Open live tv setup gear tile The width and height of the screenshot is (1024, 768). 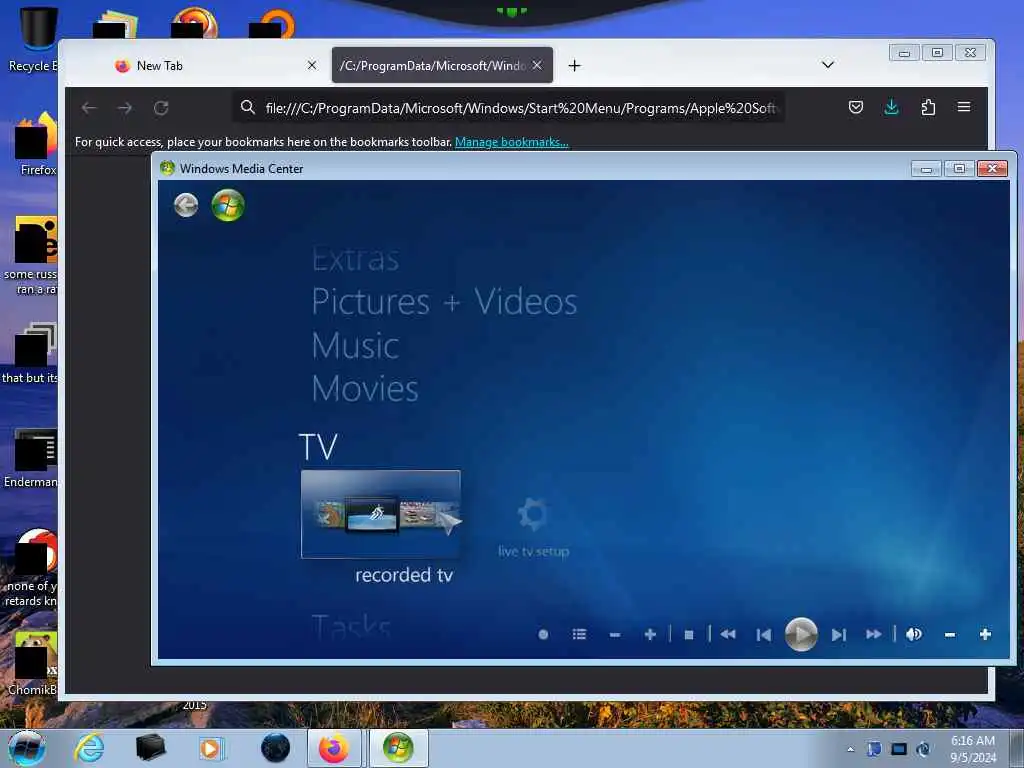[x=534, y=528]
